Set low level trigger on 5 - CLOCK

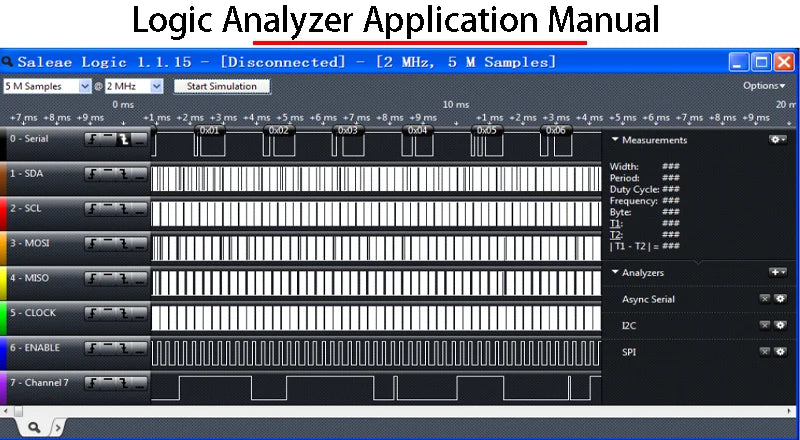pyautogui.click(x=140, y=313)
